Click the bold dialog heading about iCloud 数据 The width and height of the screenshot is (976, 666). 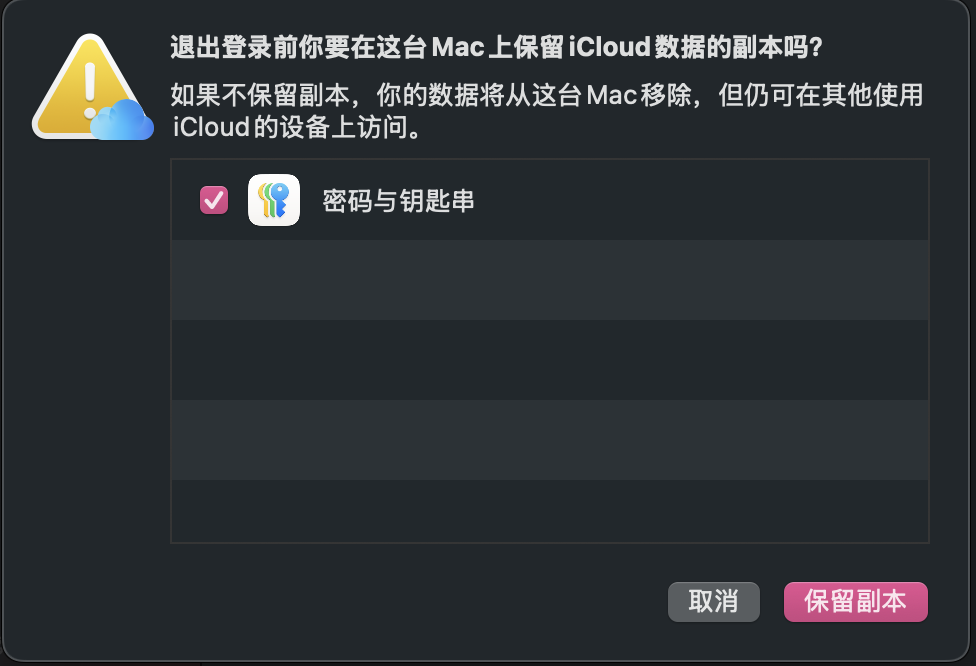click(497, 47)
